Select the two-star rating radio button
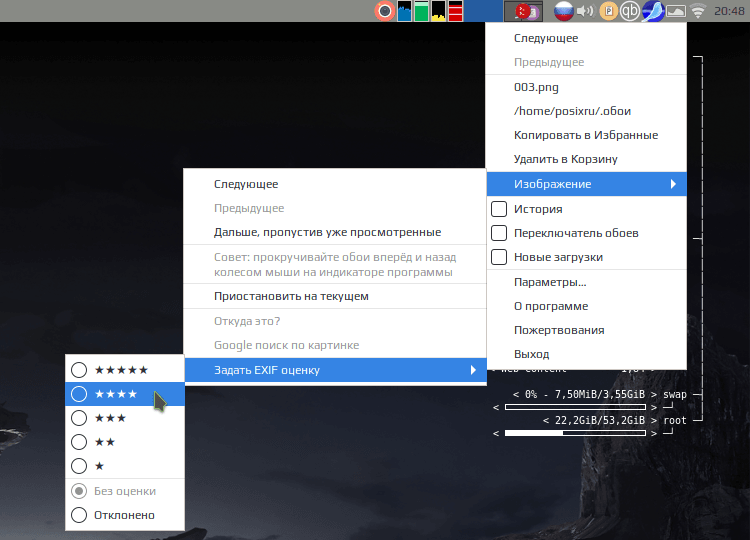This screenshot has height=540, width=750. (79, 442)
